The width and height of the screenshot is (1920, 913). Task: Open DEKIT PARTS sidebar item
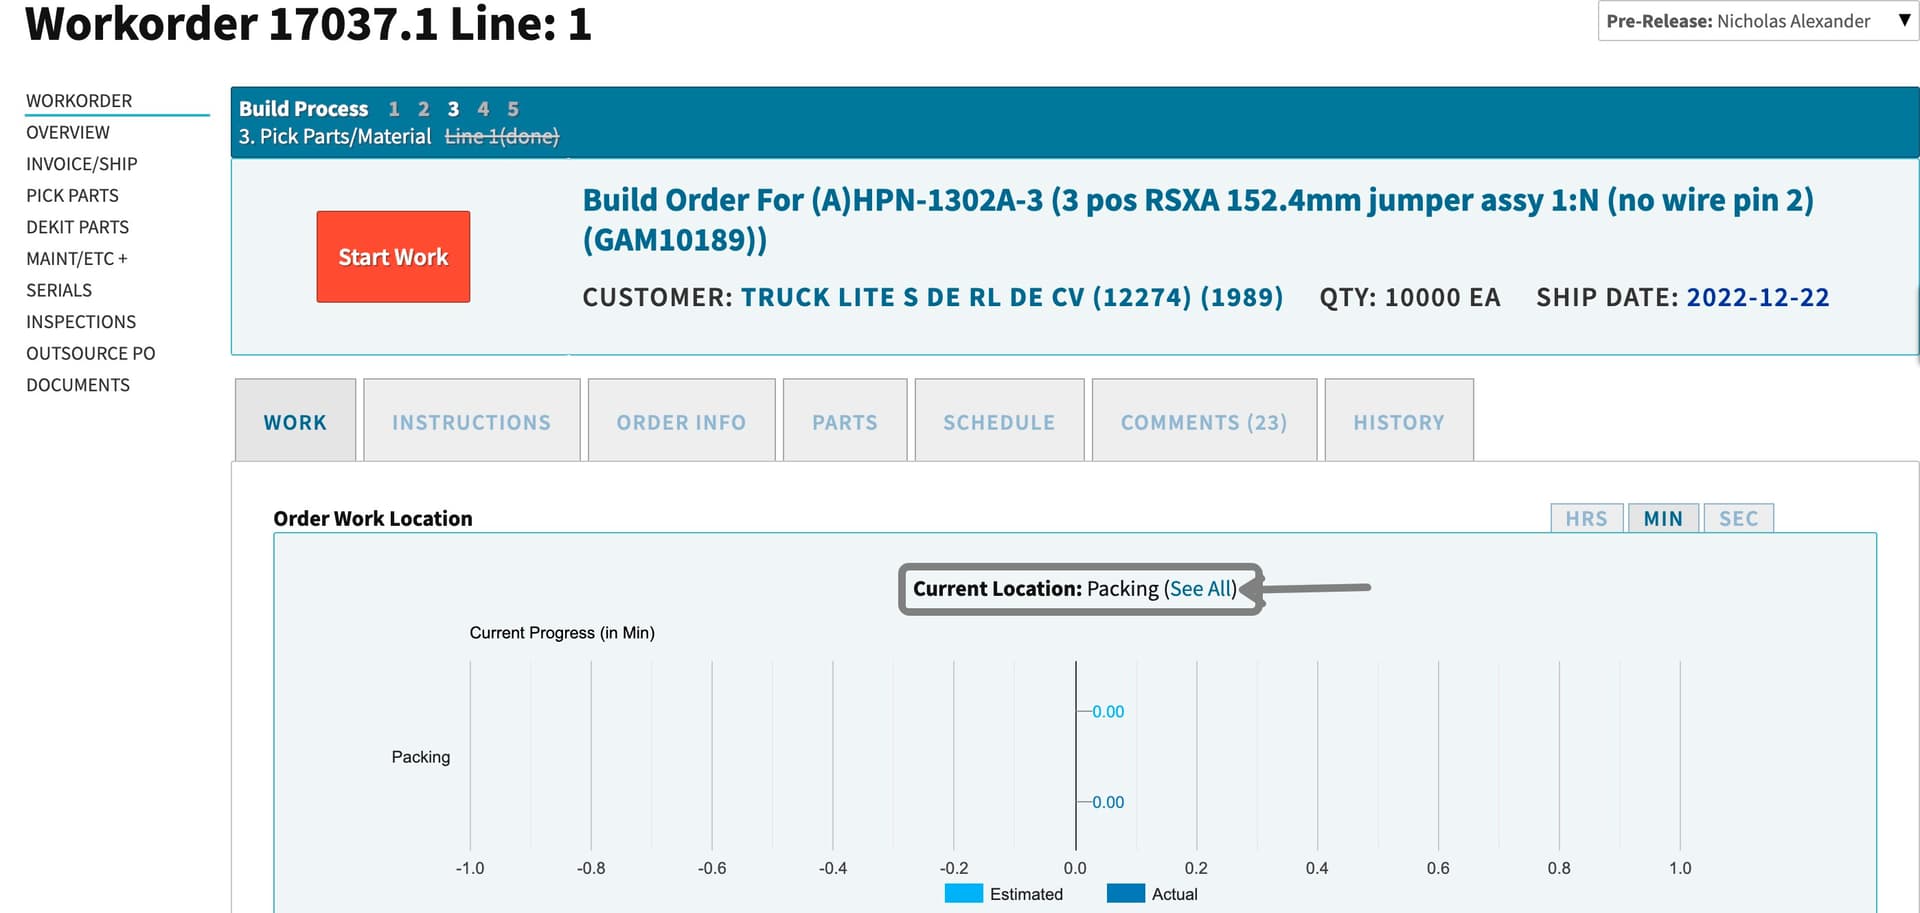[77, 227]
